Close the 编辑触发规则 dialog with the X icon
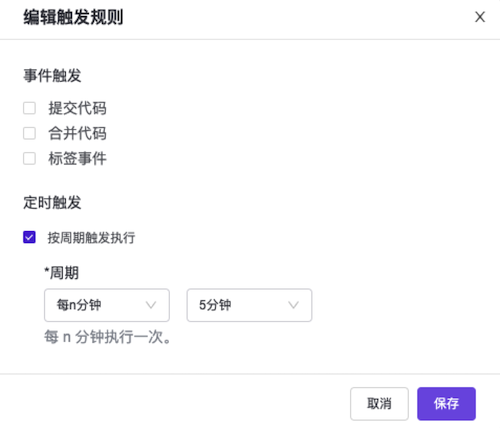 tap(480, 17)
